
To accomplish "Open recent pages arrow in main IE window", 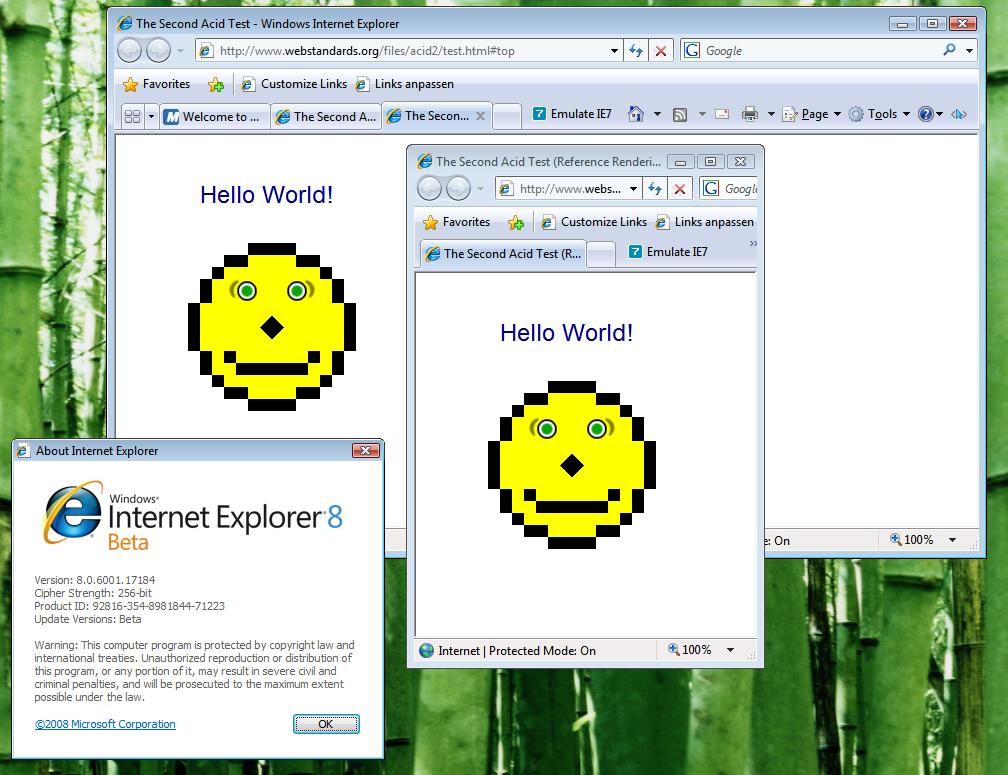I will point(181,51).
